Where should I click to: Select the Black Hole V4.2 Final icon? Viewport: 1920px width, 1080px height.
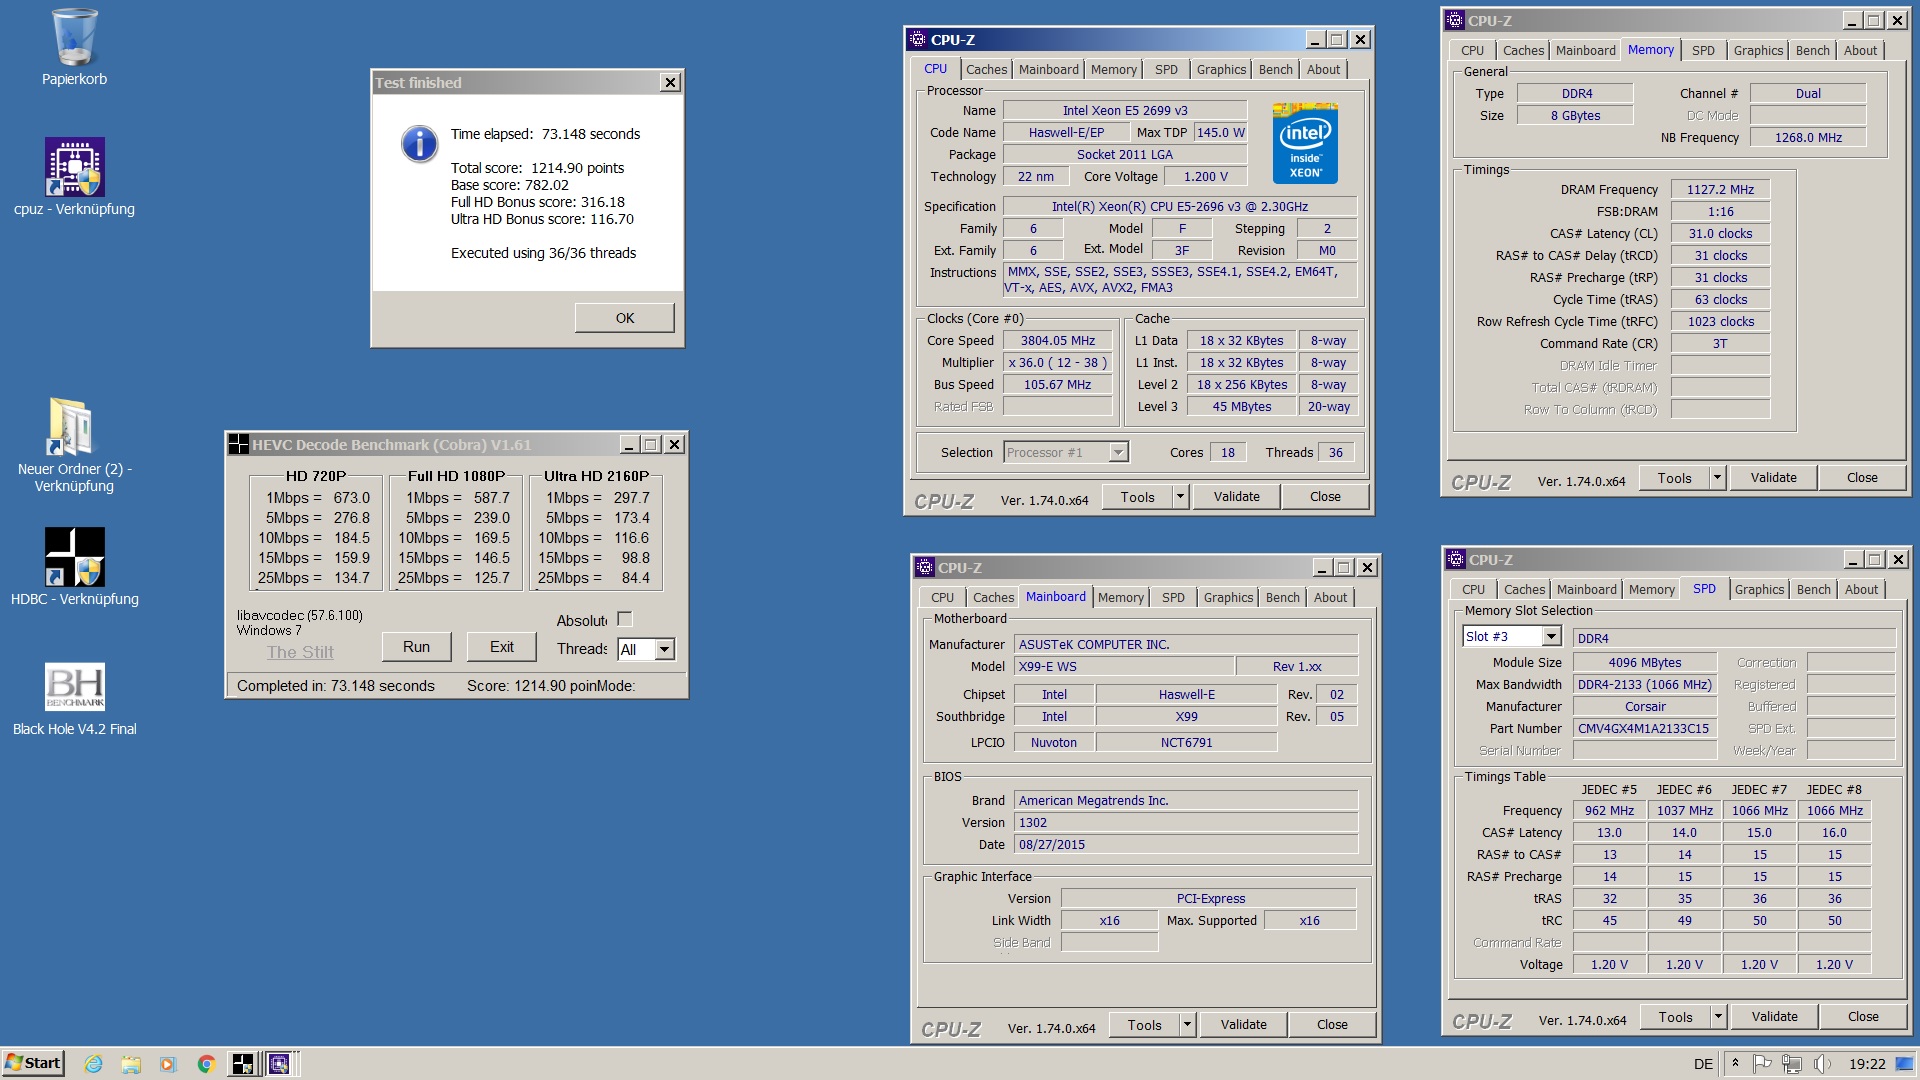coord(74,697)
